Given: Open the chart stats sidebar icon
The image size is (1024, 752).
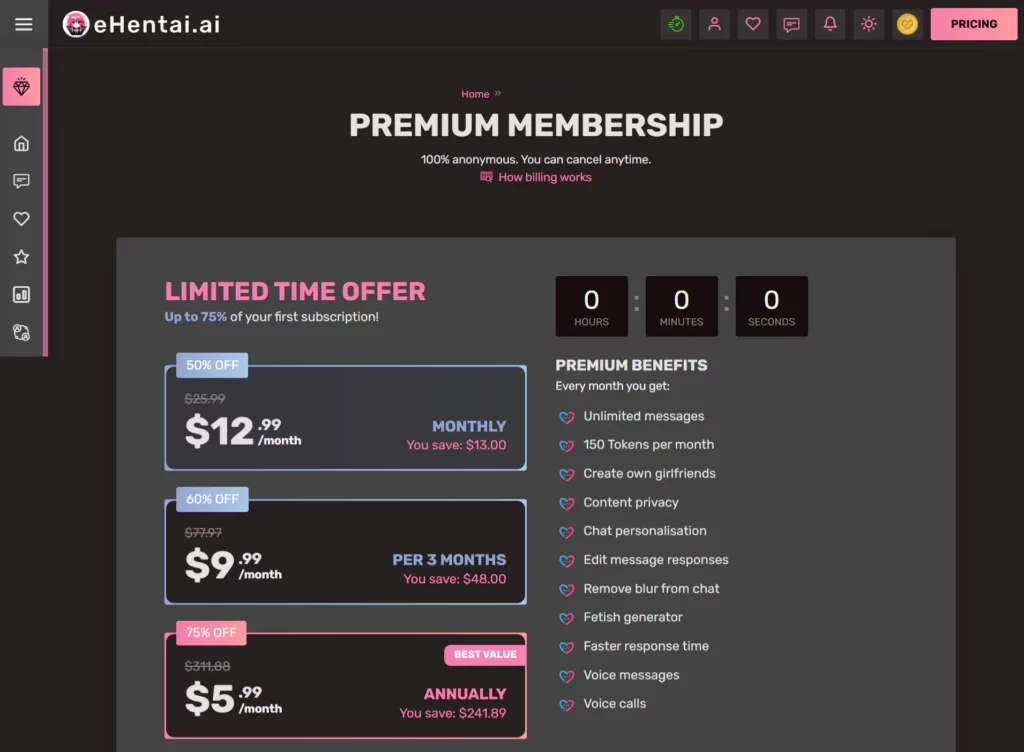Looking at the screenshot, I should pyautogui.click(x=22, y=294).
